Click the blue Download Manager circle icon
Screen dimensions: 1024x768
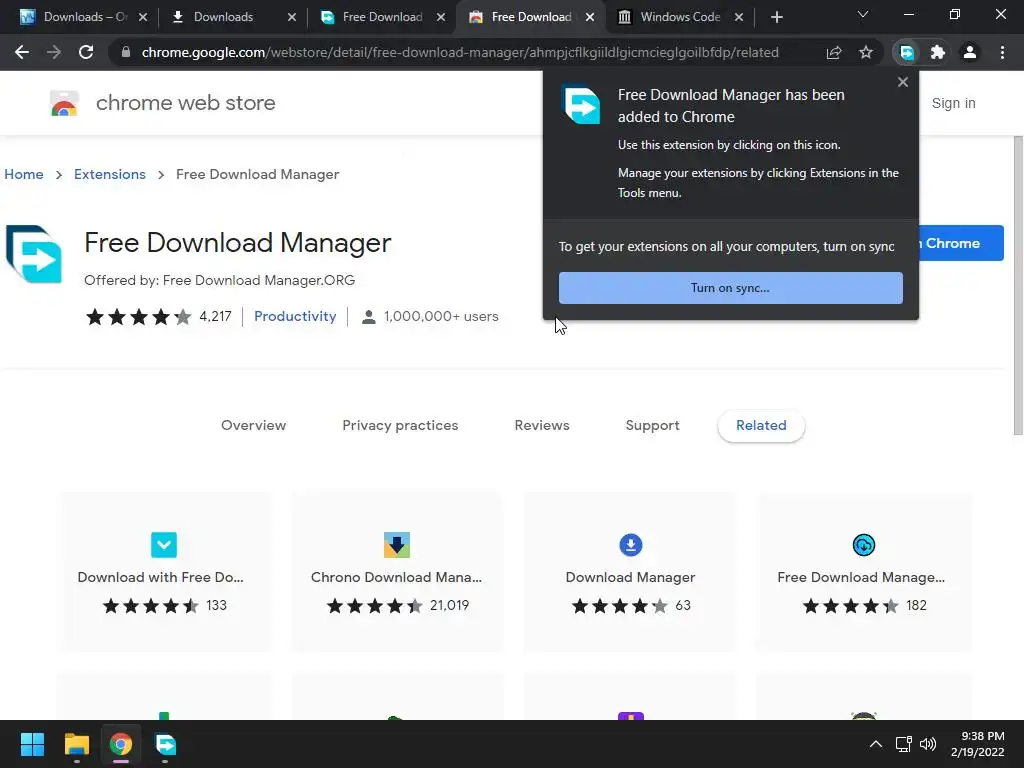point(630,545)
